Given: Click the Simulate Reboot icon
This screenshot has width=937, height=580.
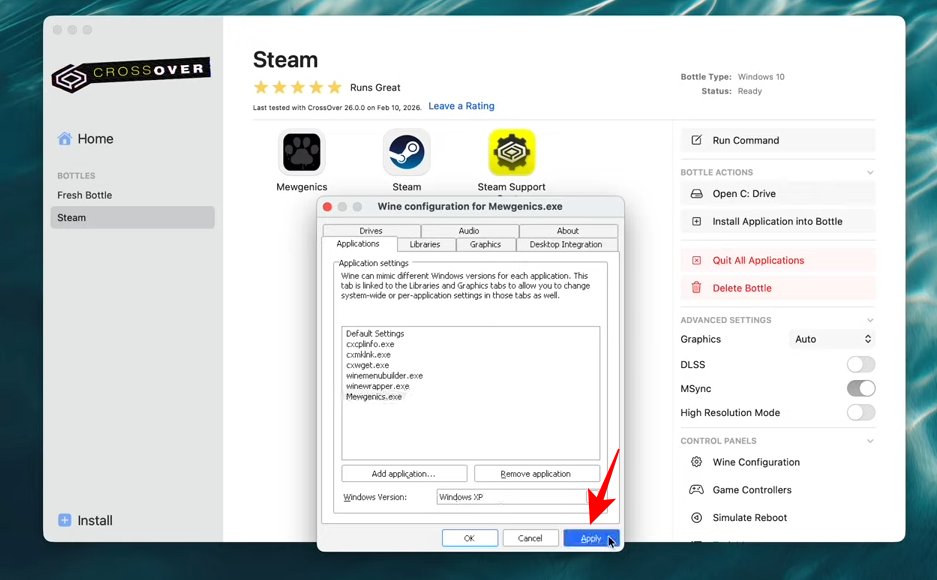Looking at the screenshot, I should tap(697, 518).
